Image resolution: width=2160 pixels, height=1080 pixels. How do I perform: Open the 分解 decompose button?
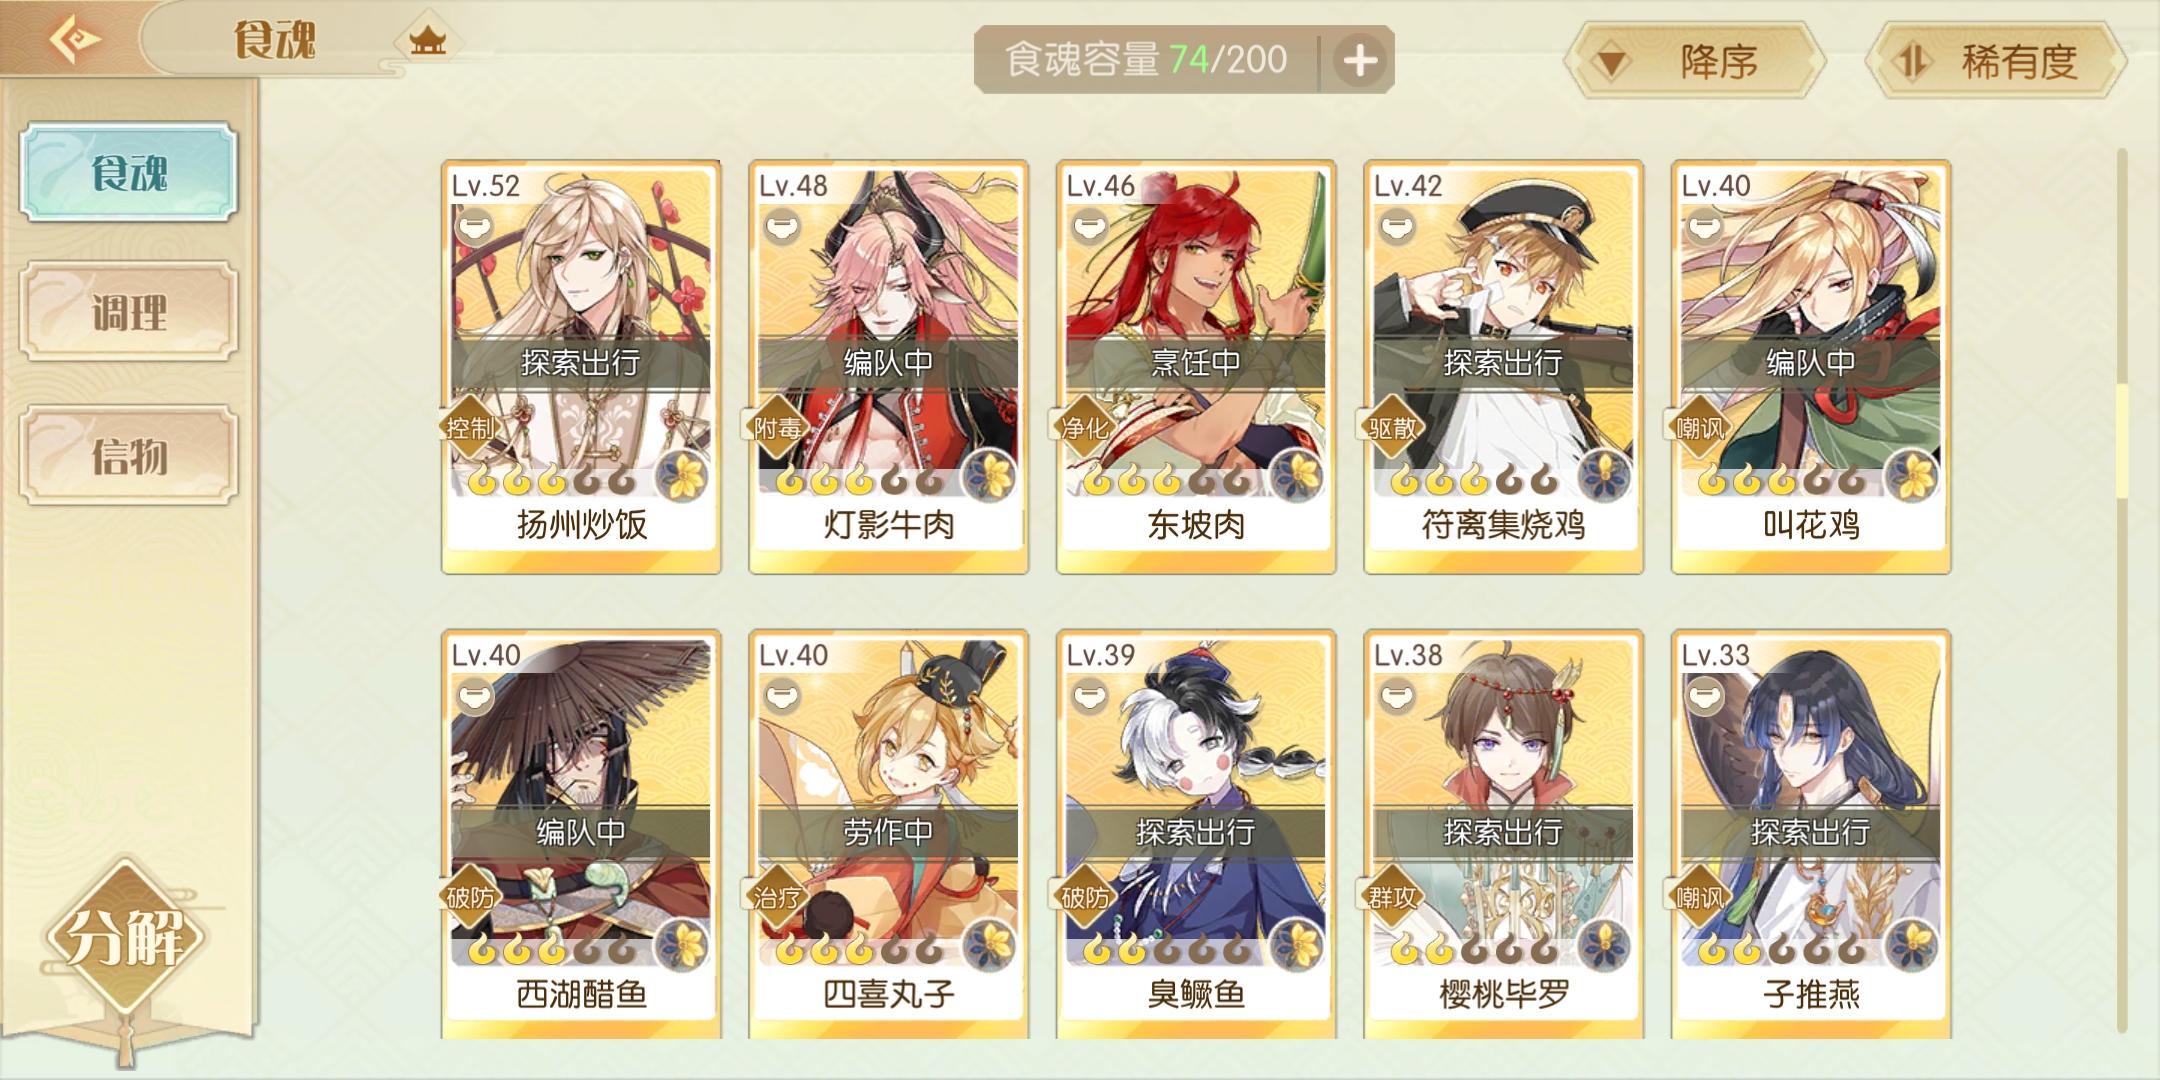pos(125,937)
